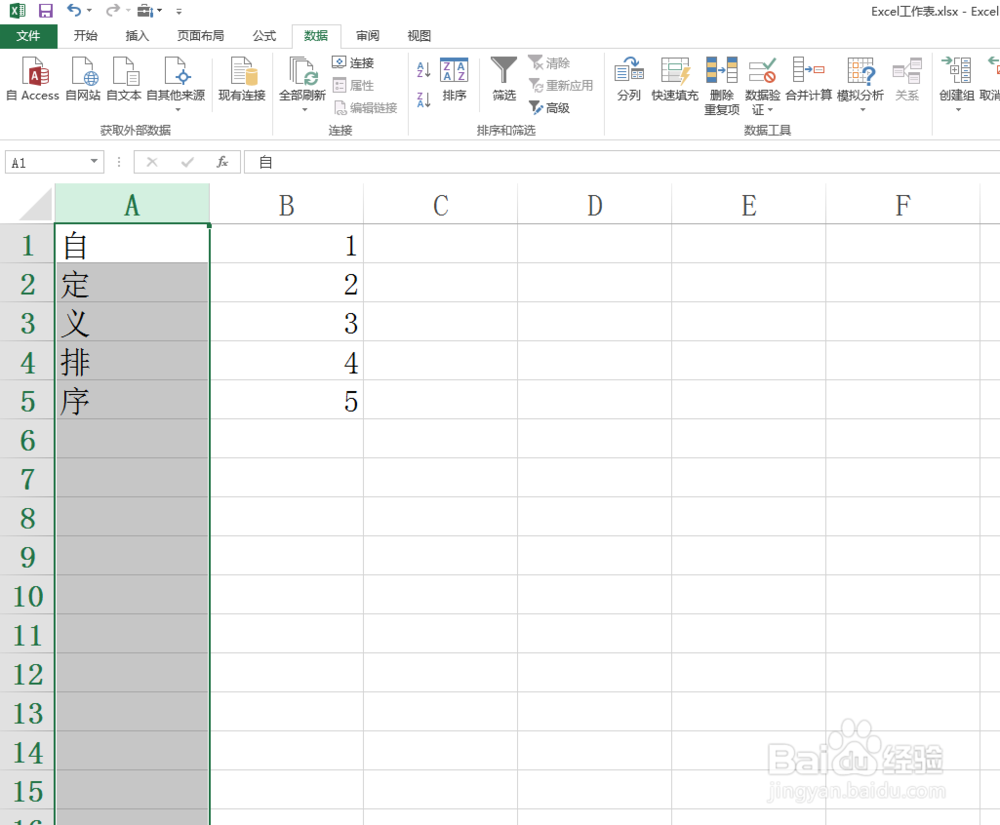Toggle the Filter (筛选) funnel
Viewport: 1000px width, 825px height.
coord(504,78)
